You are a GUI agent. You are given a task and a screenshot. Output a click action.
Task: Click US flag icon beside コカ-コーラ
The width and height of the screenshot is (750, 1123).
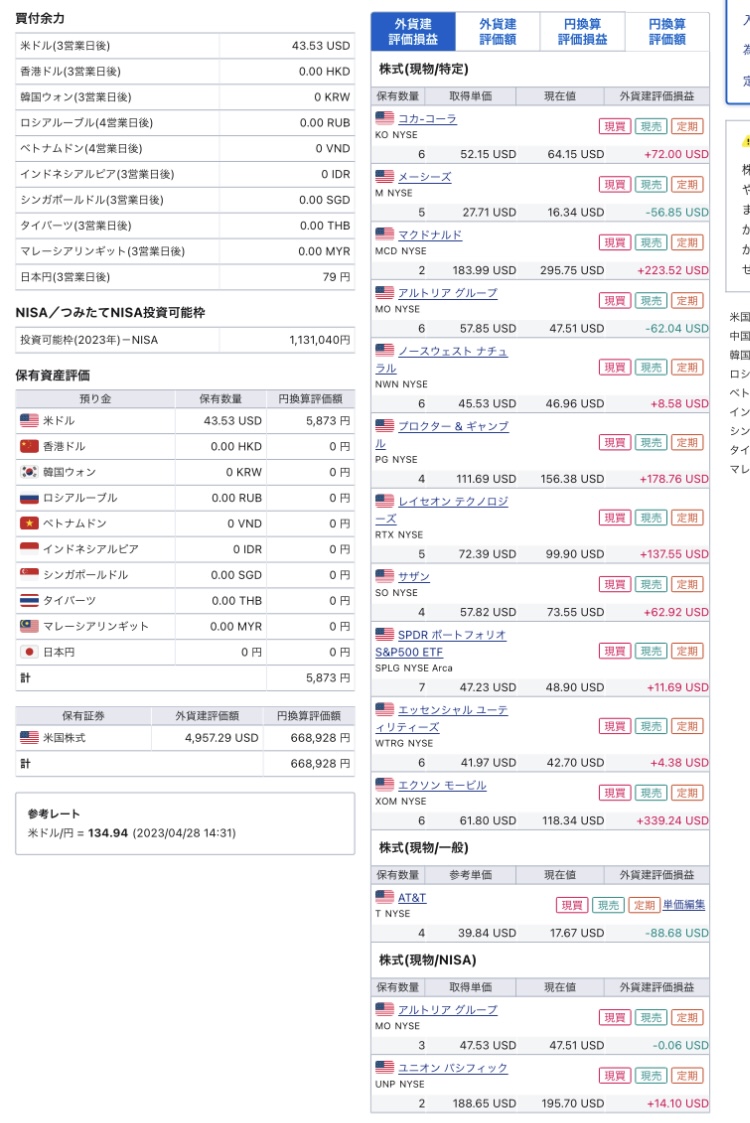point(385,117)
